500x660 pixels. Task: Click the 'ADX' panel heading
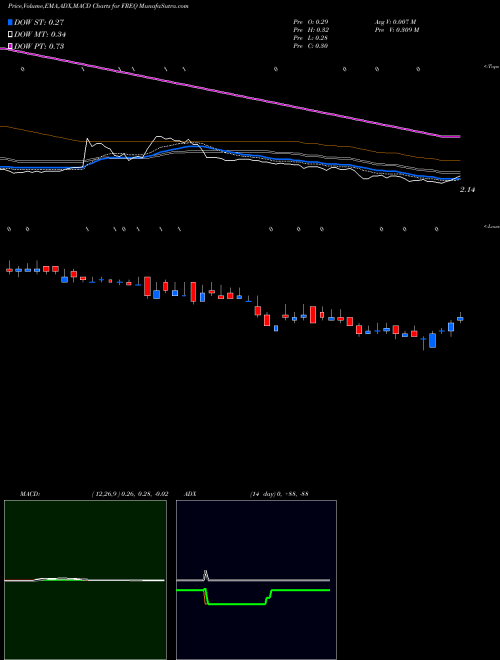coord(190,494)
